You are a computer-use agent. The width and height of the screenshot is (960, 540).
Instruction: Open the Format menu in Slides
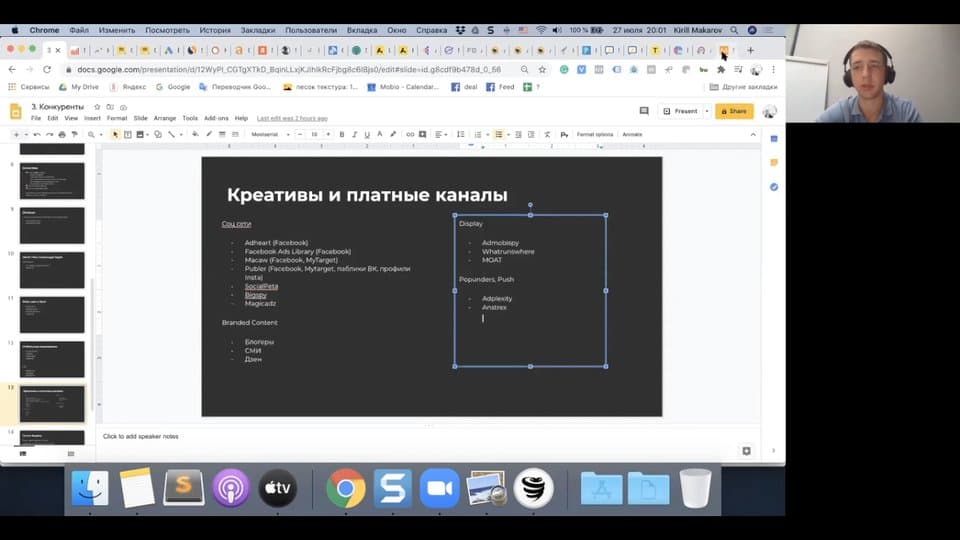(x=117, y=118)
